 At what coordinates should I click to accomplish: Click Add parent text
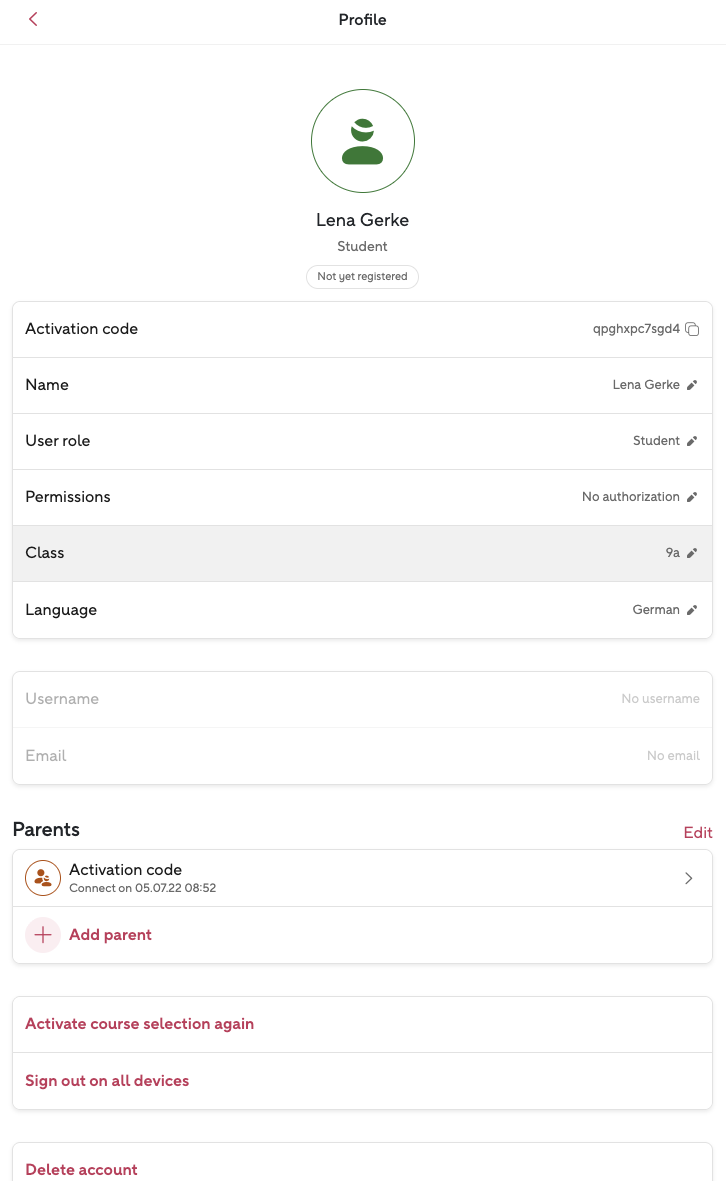[x=110, y=935]
